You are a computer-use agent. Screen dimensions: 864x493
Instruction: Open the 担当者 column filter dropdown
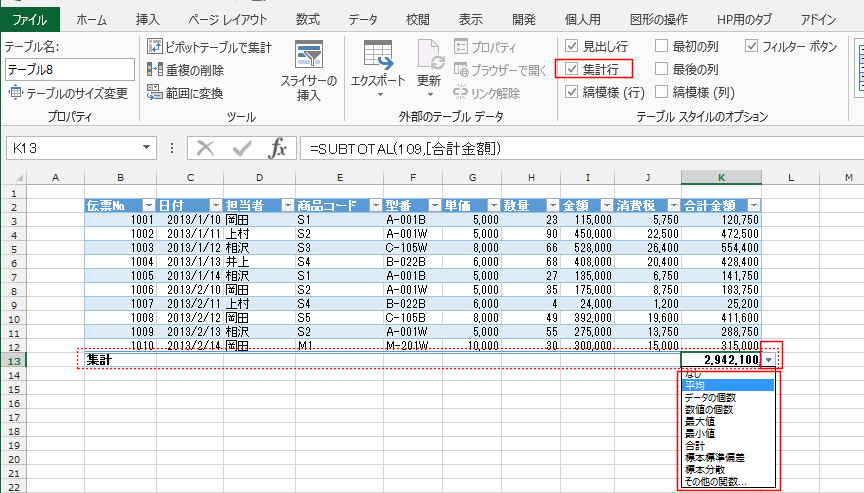[x=286, y=205]
